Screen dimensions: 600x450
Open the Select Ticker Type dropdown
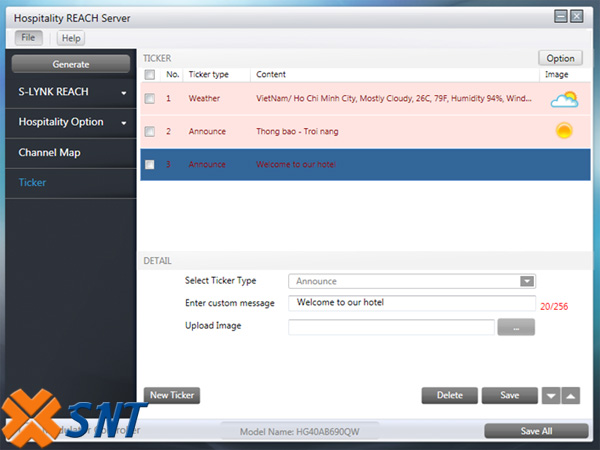[x=412, y=281]
